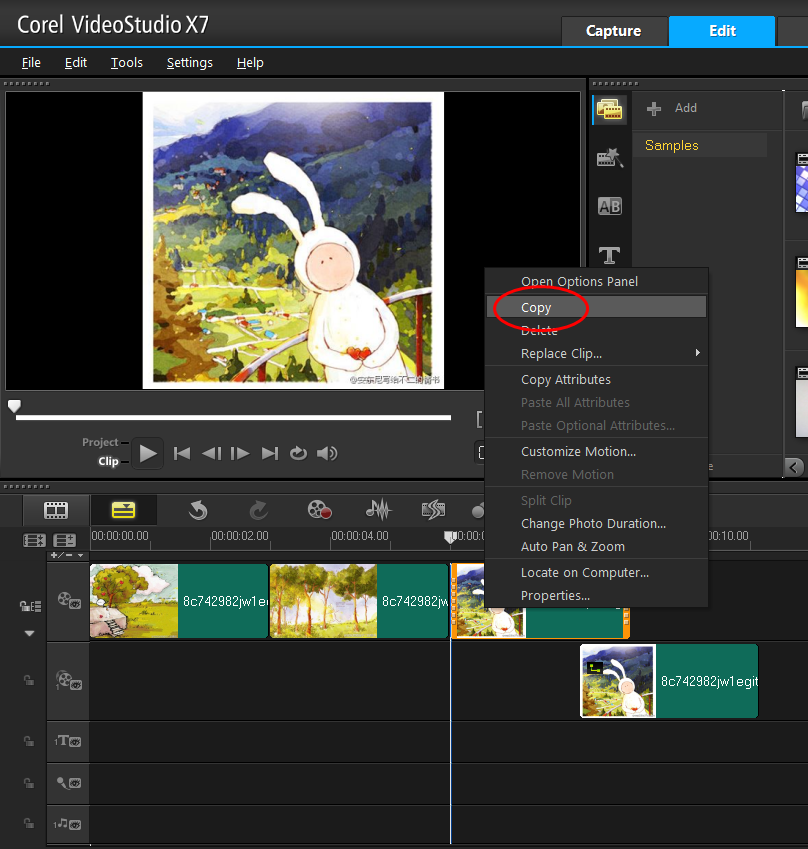Switch preview to Project mode

pyautogui.click(x=100, y=442)
